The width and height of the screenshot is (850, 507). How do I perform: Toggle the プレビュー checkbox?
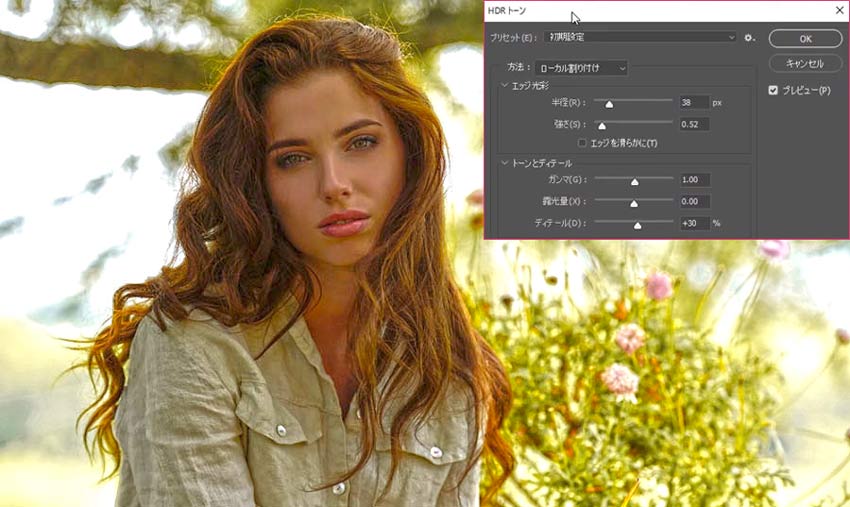point(773,90)
